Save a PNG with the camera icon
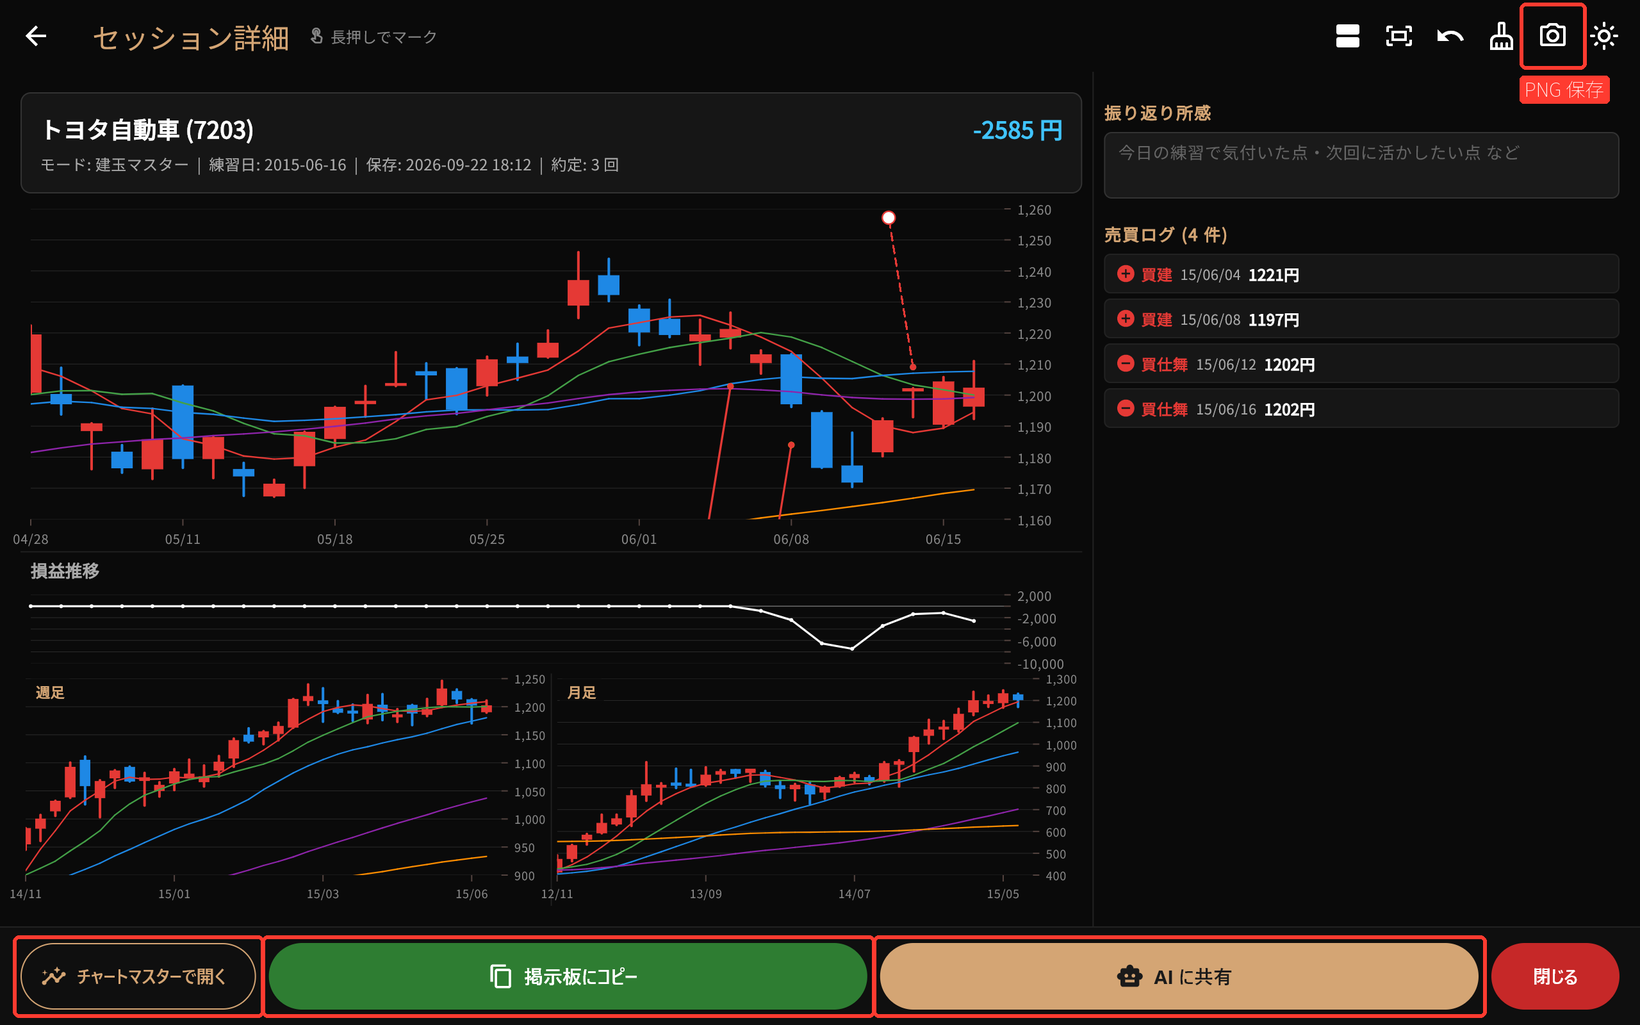The width and height of the screenshot is (1640, 1025). (1552, 36)
